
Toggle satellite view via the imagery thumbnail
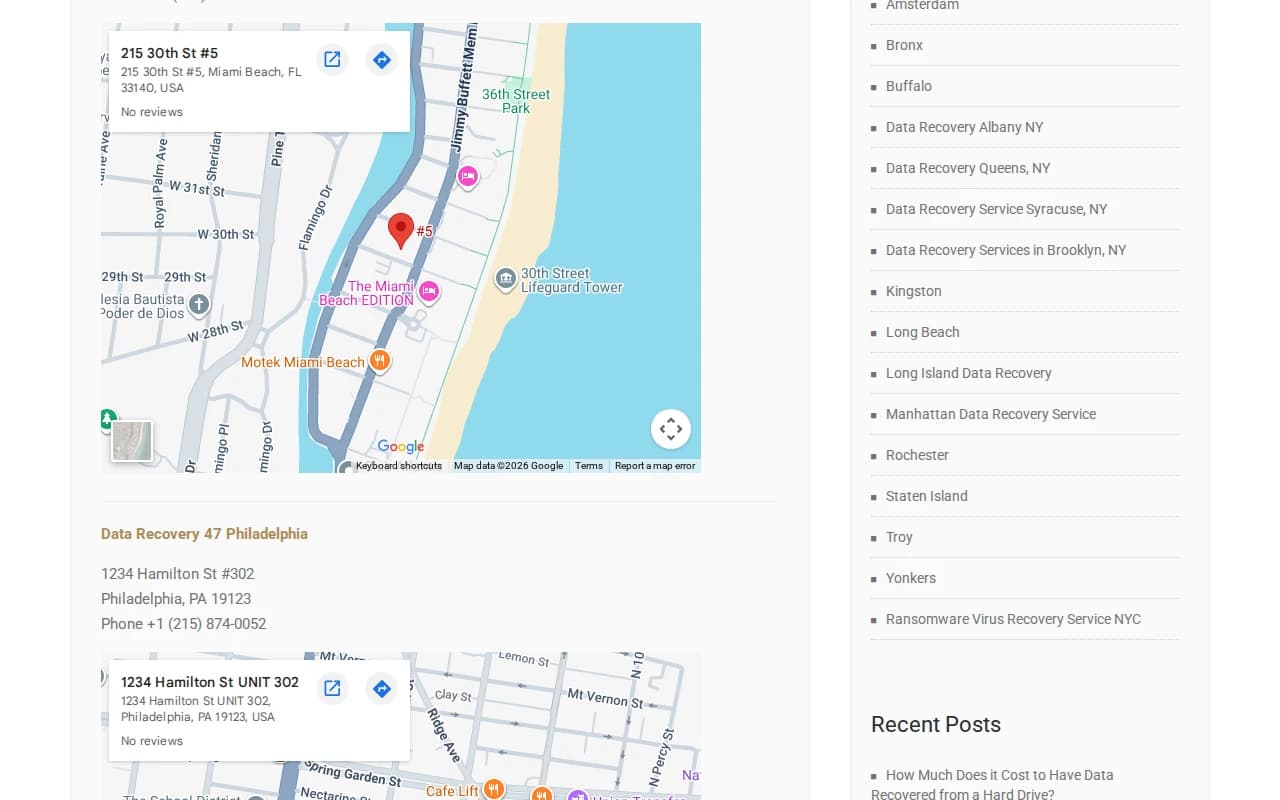pyautogui.click(x=131, y=440)
